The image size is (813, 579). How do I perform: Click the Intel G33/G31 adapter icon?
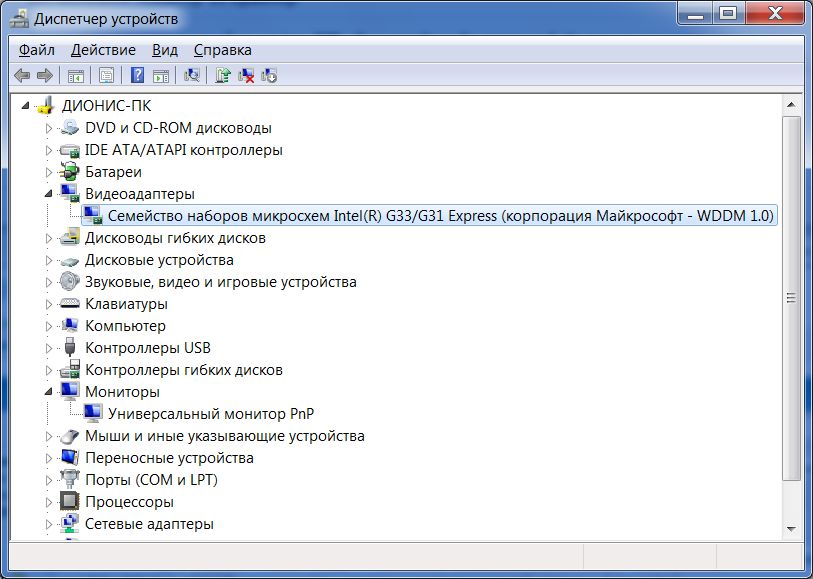(x=92, y=216)
